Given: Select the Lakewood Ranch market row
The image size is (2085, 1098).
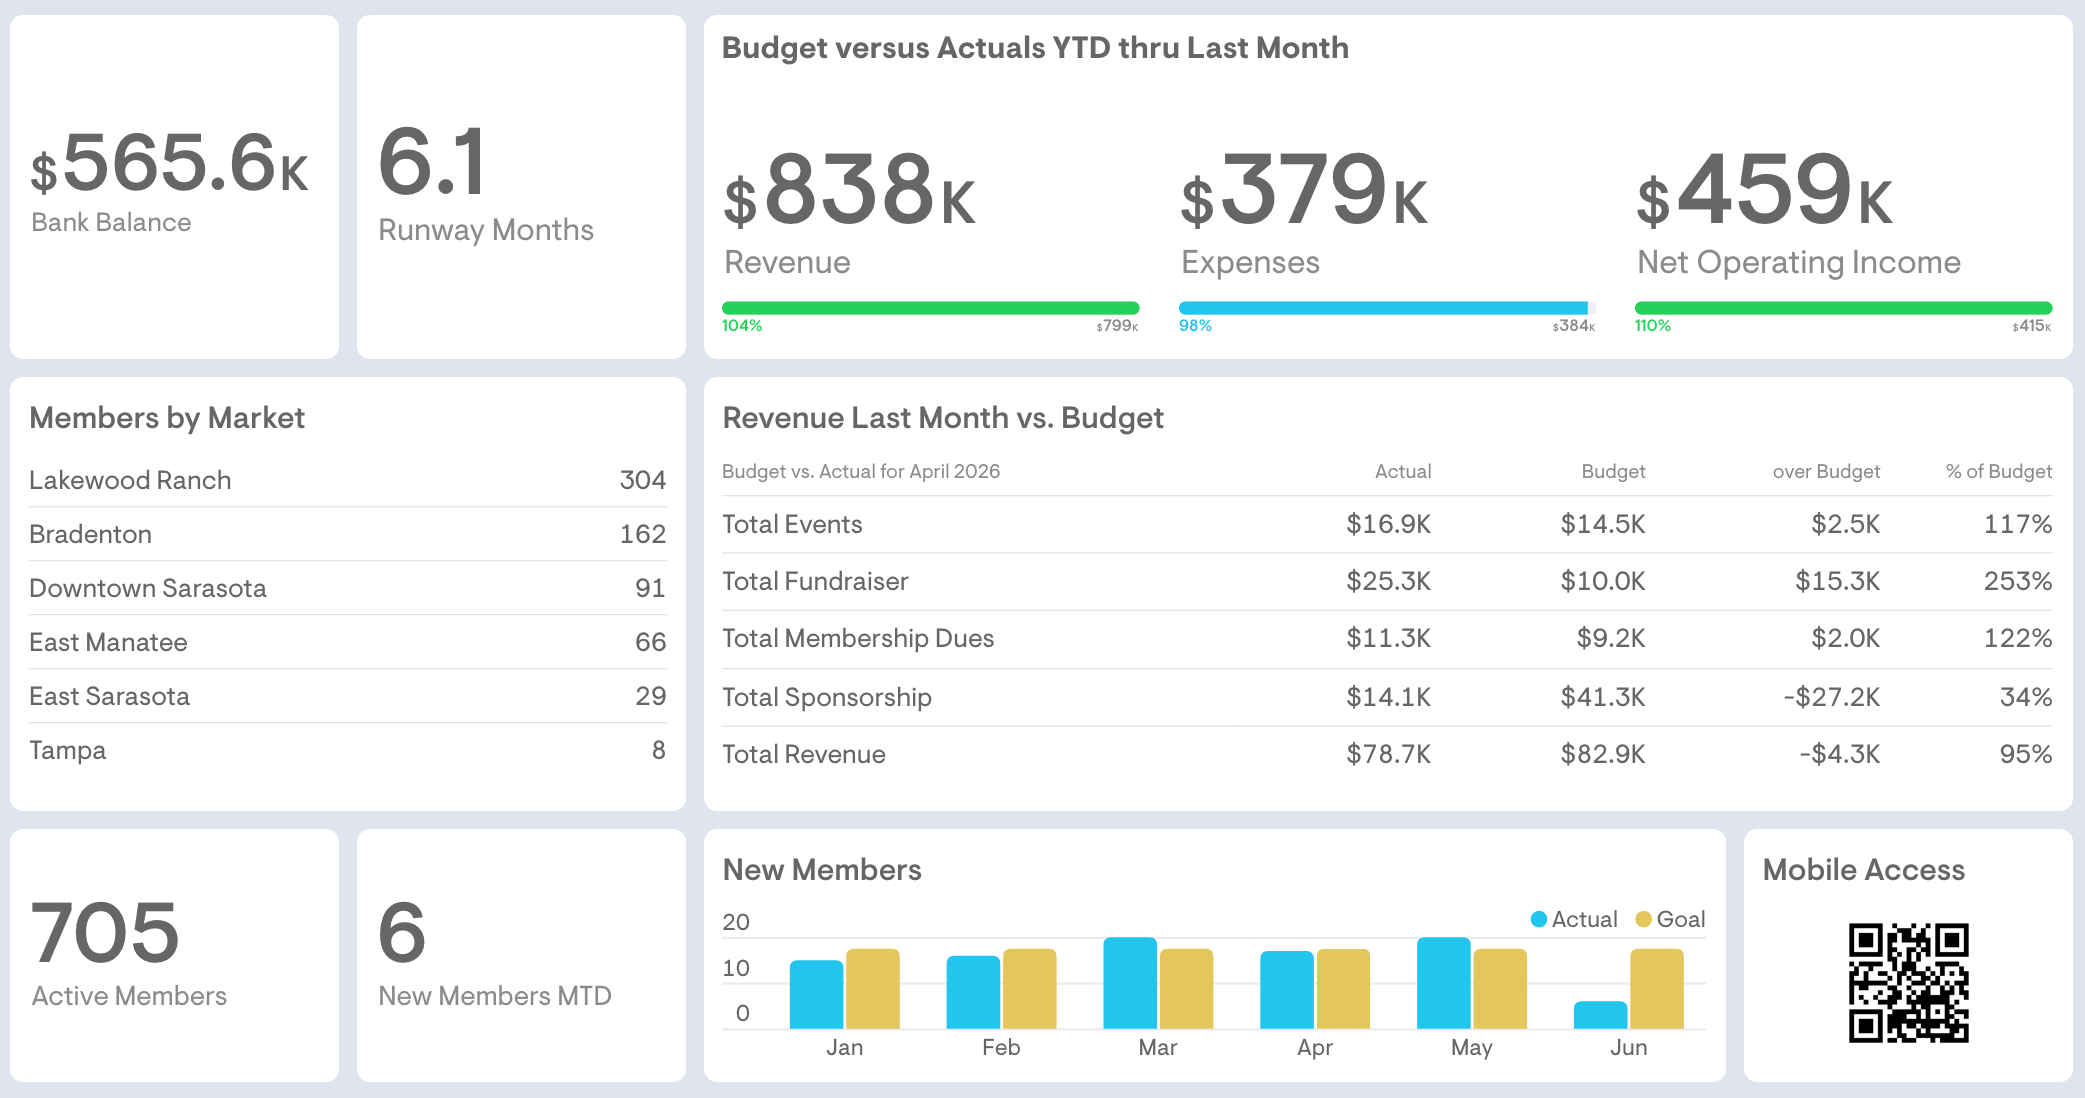Looking at the screenshot, I should coord(347,480).
